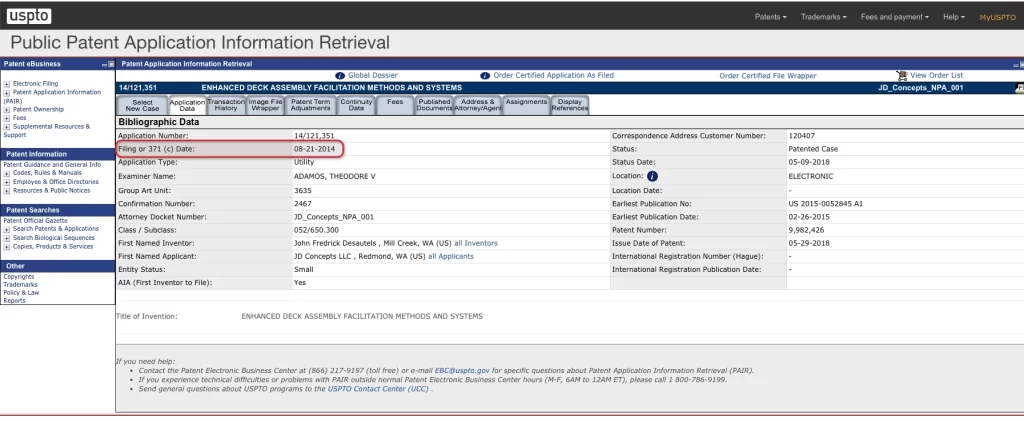This screenshot has width=1024, height=421.
Task: Open the Continuity Data tab
Action: 356,106
